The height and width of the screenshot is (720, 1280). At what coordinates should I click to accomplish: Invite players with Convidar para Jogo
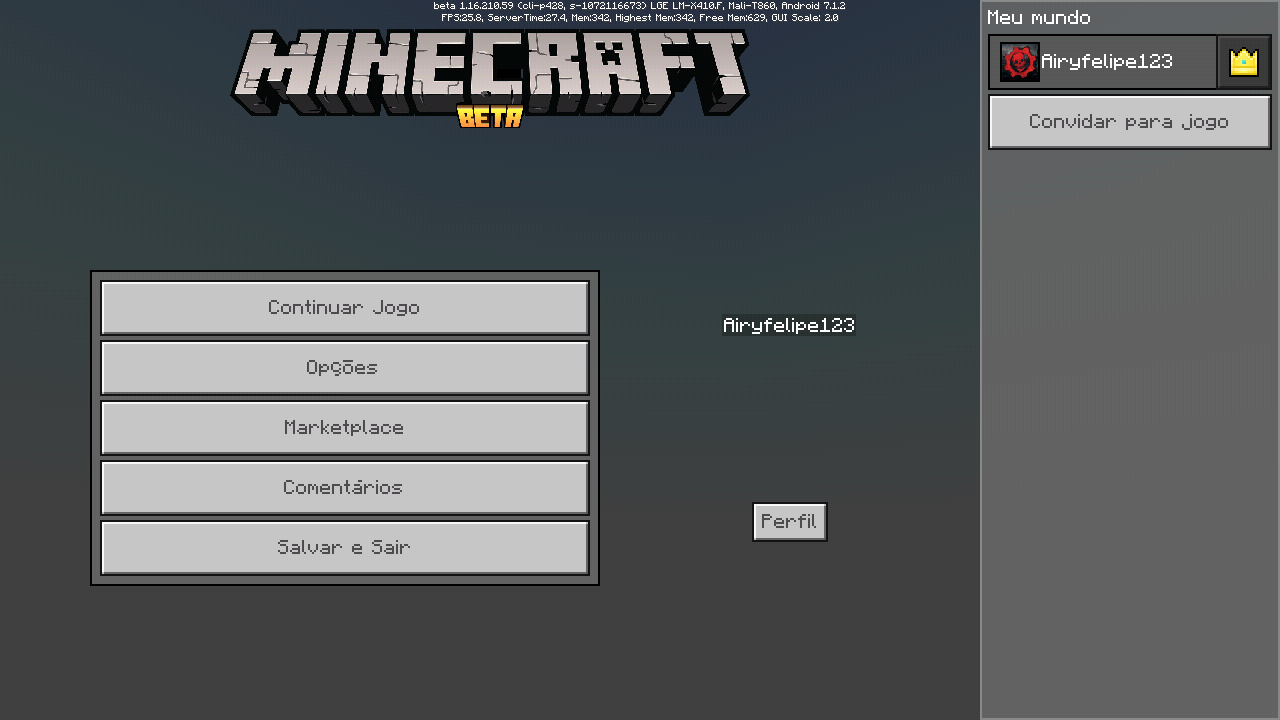point(1130,122)
